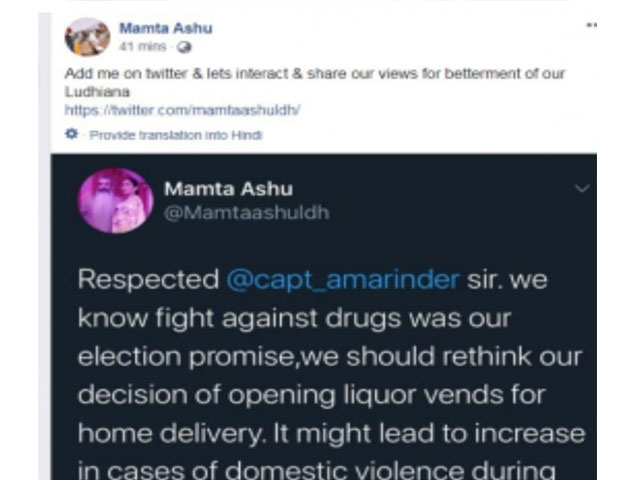Screen dimensions: 640x480
Task: Click the globe public privacy icon
Action: pyautogui.click(x=184, y=47)
